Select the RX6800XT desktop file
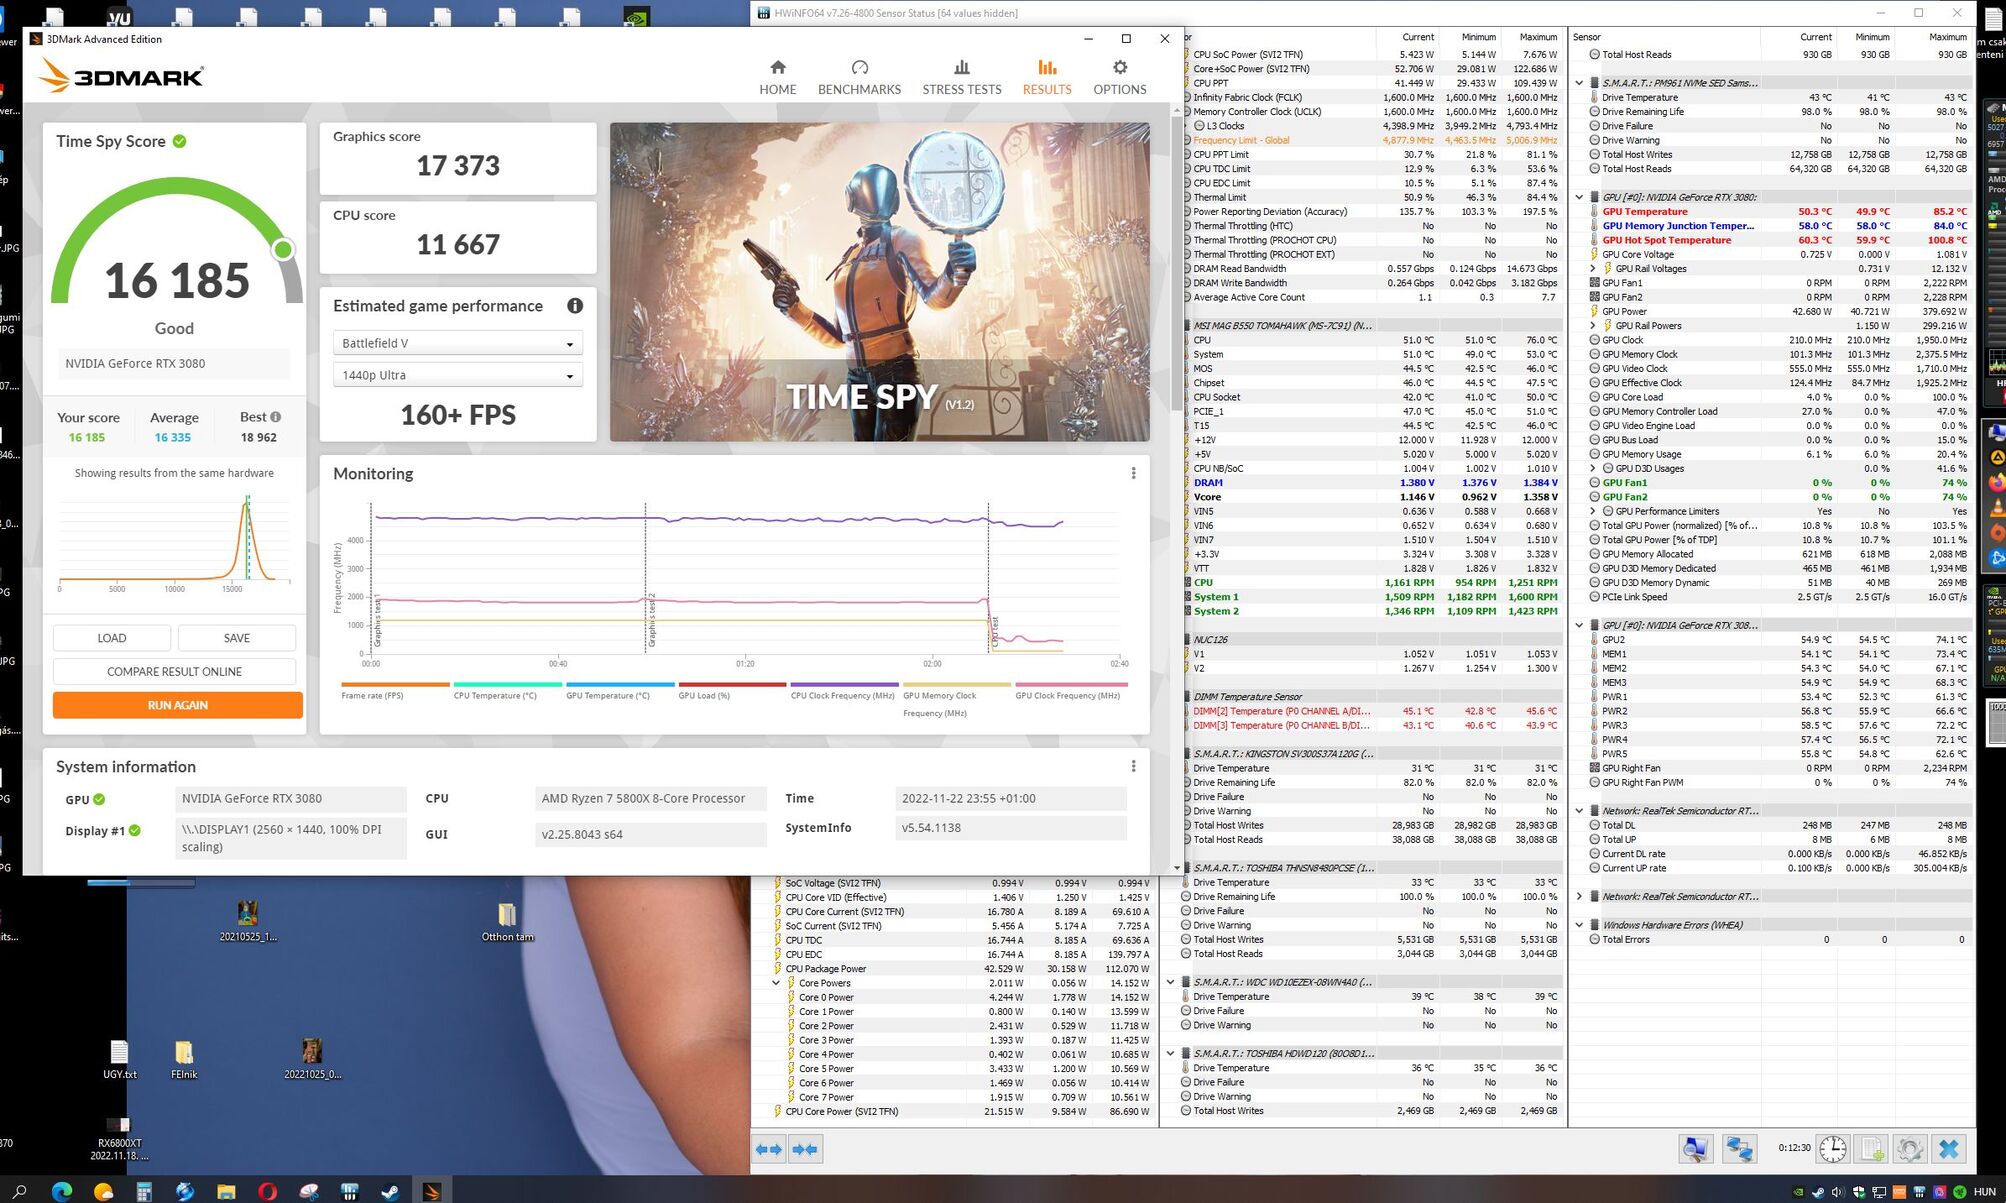Viewport: 2006px width, 1203px height. (x=119, y=1138)
